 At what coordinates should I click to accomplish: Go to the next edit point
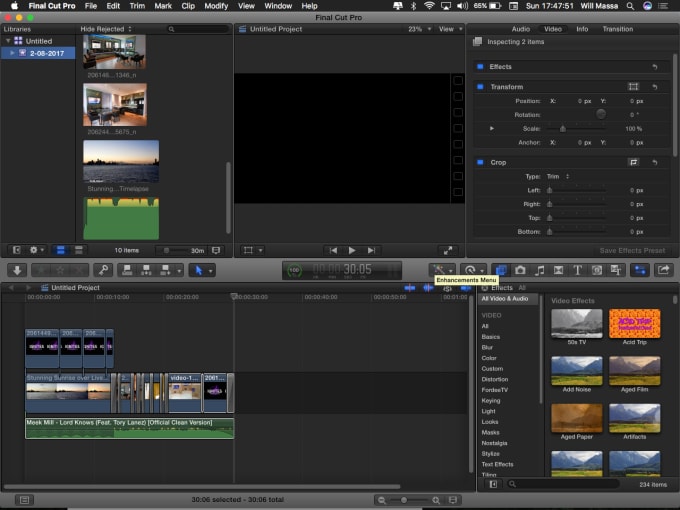coord(371,250)
